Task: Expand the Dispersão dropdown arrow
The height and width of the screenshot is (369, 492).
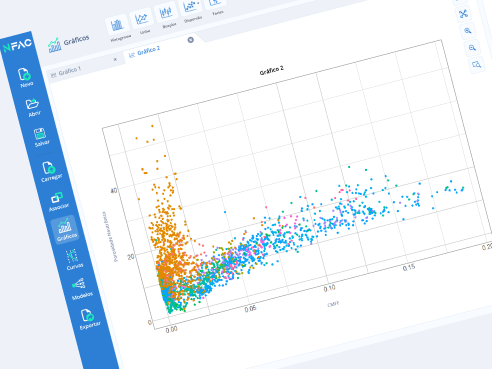Action: click(199, 3)
